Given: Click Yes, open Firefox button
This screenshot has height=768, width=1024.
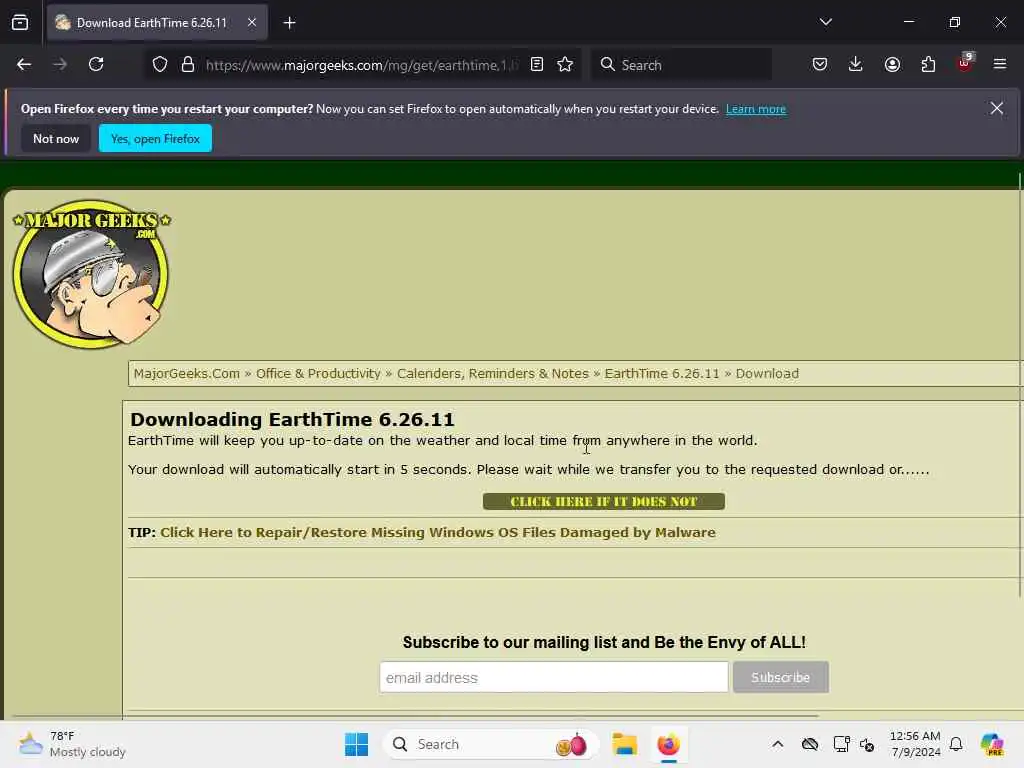Looking at the screenshot, I should (x=155, y=138).
